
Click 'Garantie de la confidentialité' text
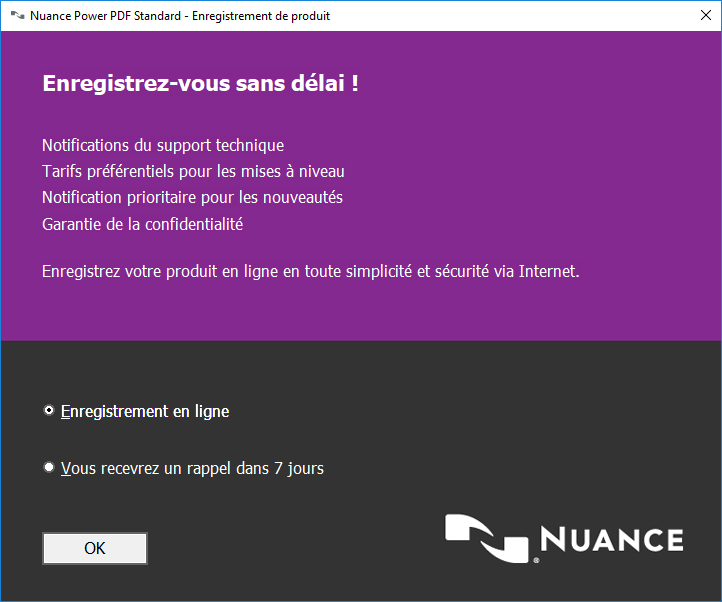click(142, 224)
